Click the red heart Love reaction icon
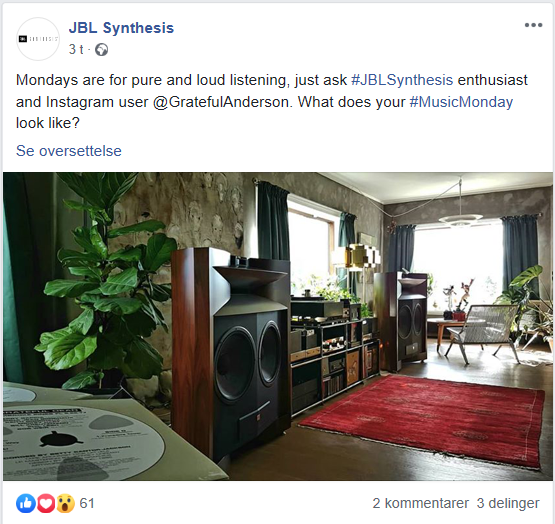 click(x=45, y=503)
